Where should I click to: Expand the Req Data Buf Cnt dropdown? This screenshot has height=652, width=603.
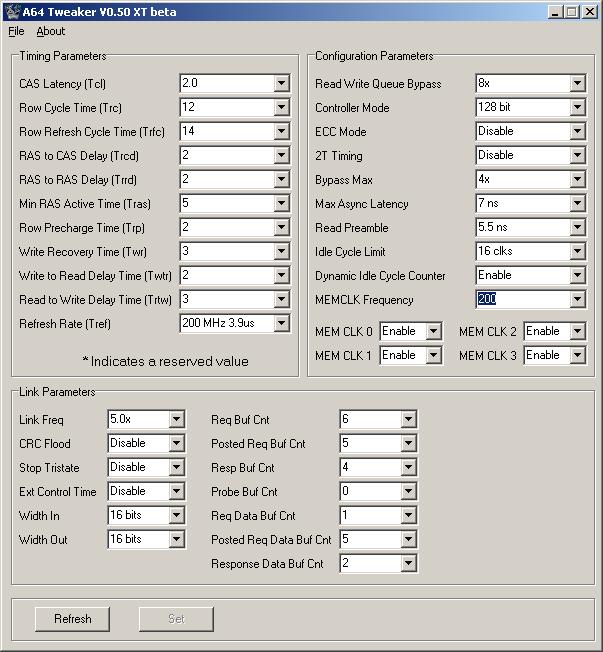click(x=408, y=516)
